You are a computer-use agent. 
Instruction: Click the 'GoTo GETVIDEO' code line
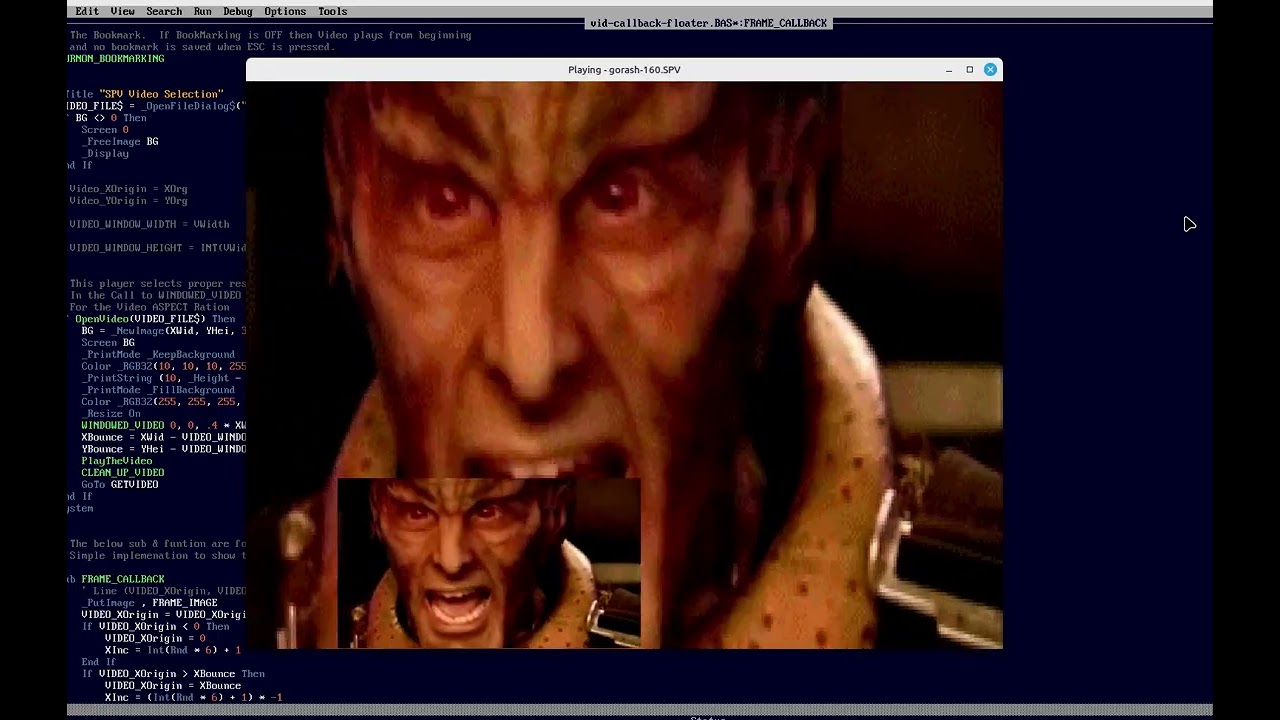click(120, 485)
